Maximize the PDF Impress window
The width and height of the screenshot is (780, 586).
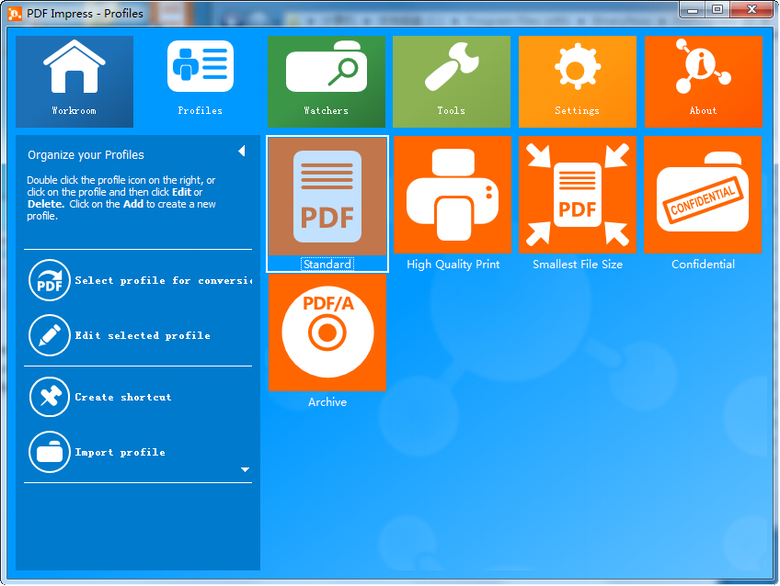tap(717, 10)
